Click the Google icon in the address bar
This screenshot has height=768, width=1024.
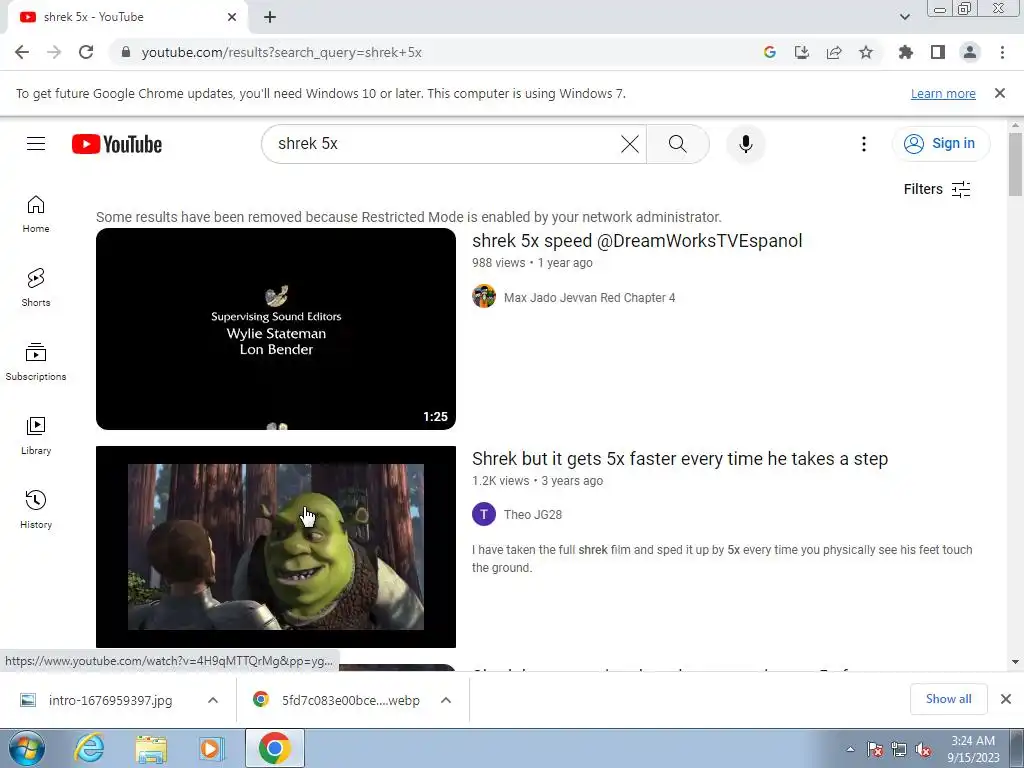pos(770,52)
